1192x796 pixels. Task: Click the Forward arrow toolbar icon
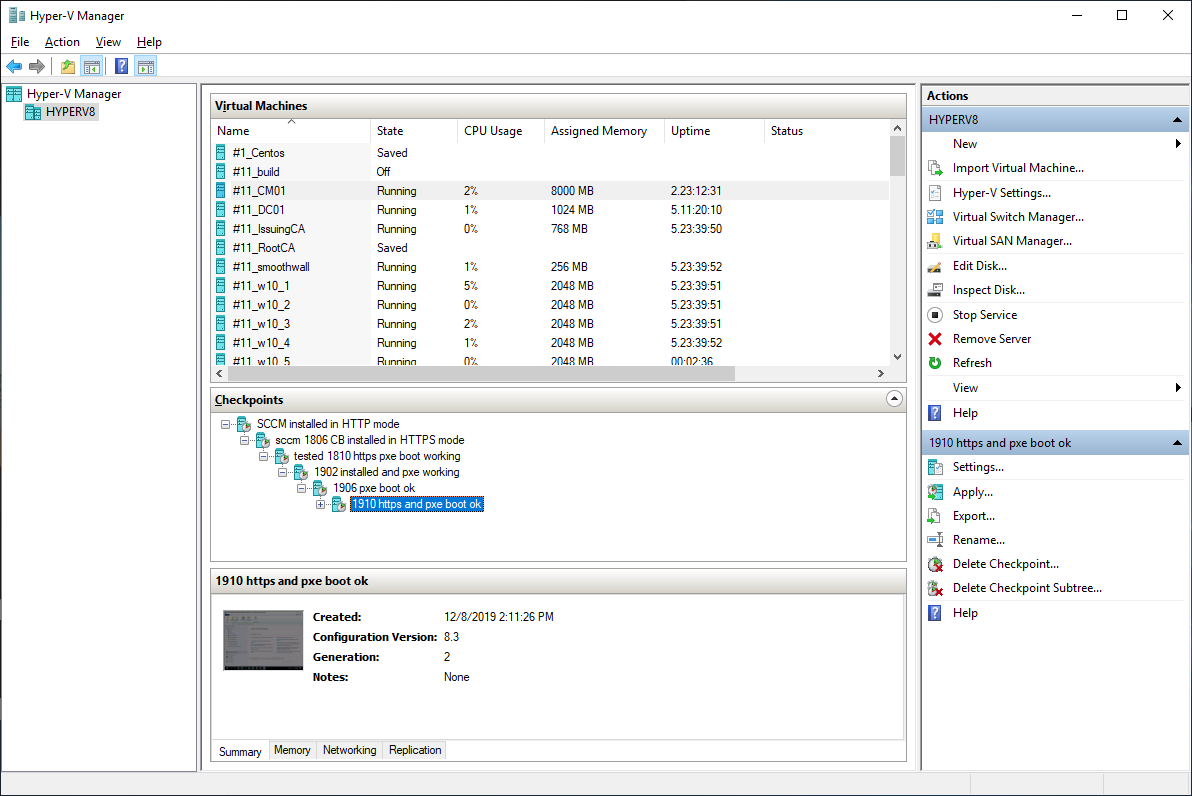click(x=36, y=67)
